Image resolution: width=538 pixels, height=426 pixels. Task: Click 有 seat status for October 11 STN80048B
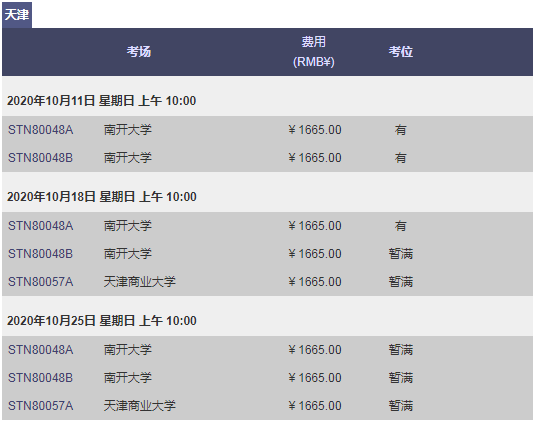pos(400,158)
